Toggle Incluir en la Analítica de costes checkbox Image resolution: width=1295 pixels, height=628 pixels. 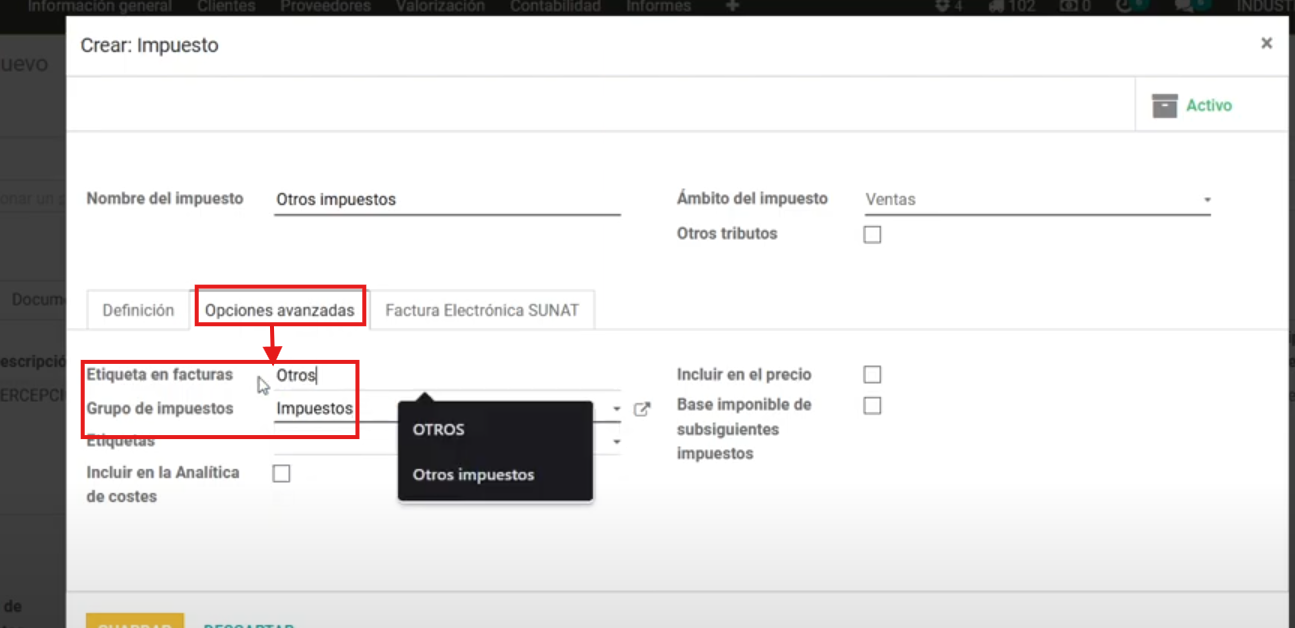tap(282, 474)
